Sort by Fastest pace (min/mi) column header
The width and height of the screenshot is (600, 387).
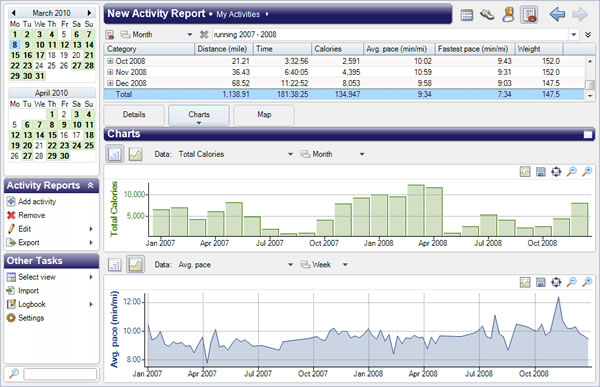click(475, 49)
